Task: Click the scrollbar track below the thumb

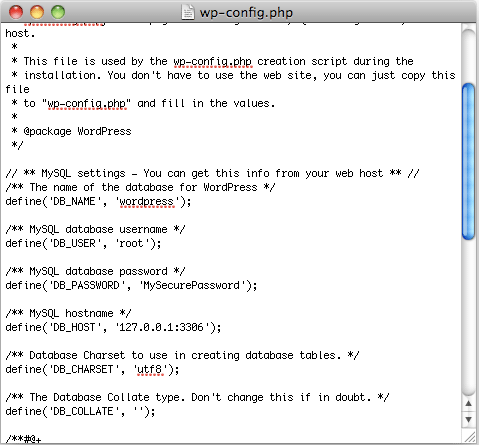Action: pos(468,317)
